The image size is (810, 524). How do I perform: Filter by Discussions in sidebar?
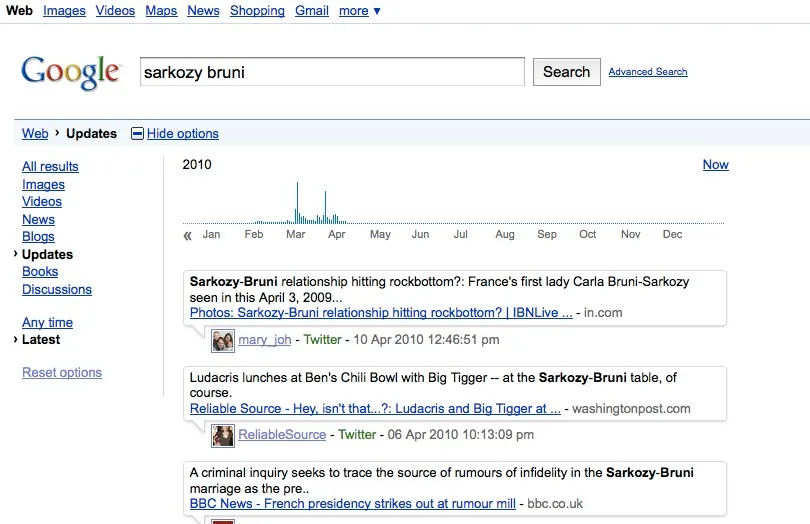point(57,289)
